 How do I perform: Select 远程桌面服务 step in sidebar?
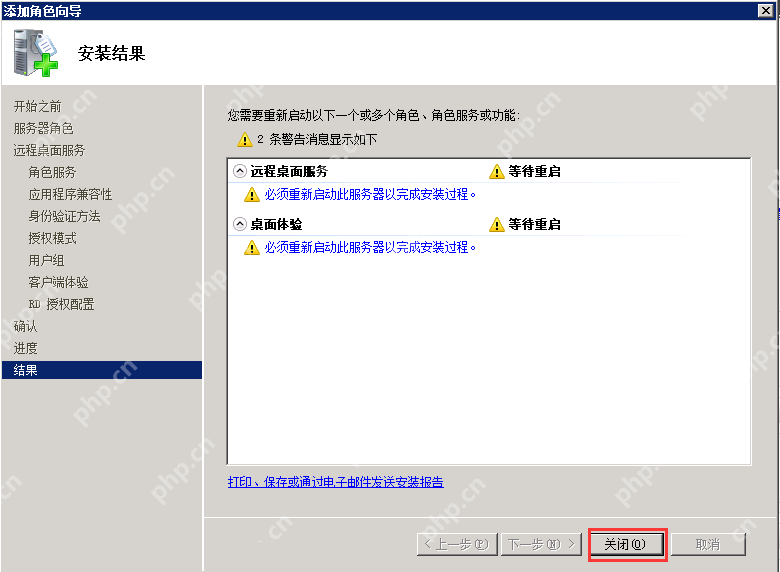(49, 151)
